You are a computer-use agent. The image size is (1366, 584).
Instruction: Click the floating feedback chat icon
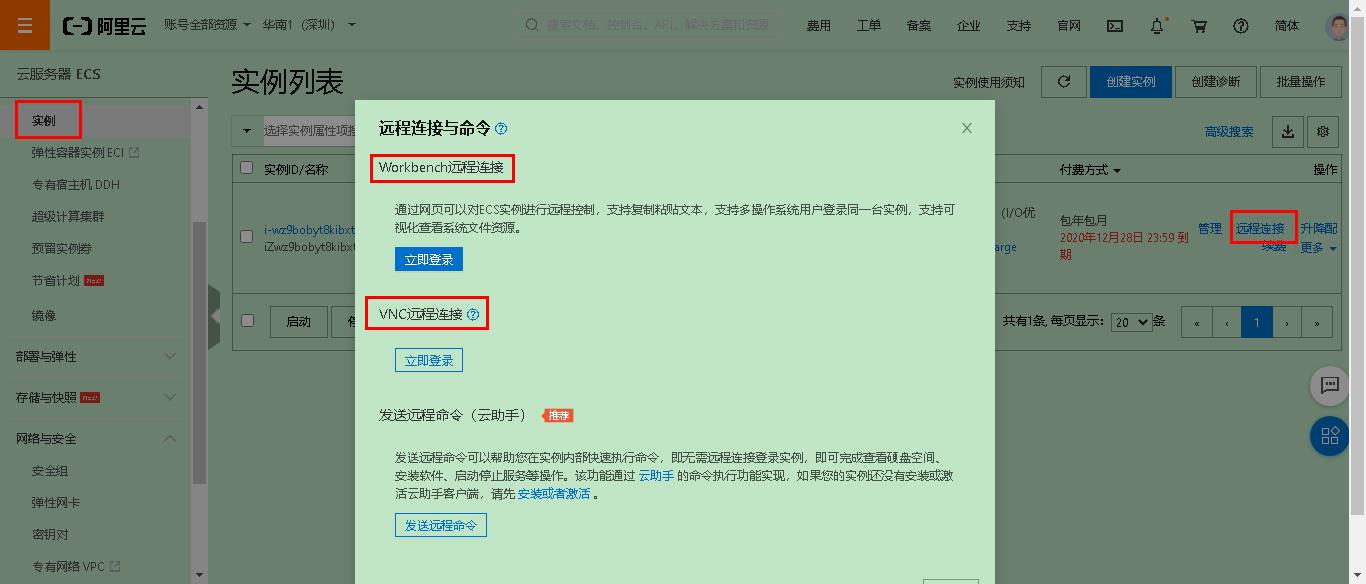click(1329, 386)
